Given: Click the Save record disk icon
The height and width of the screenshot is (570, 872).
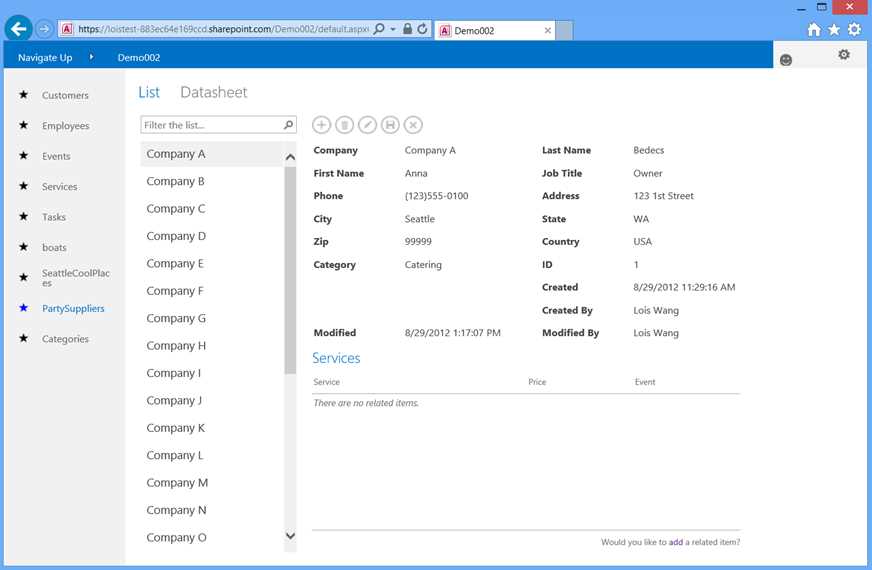Looking at the screenshot, I should [390, 125].
